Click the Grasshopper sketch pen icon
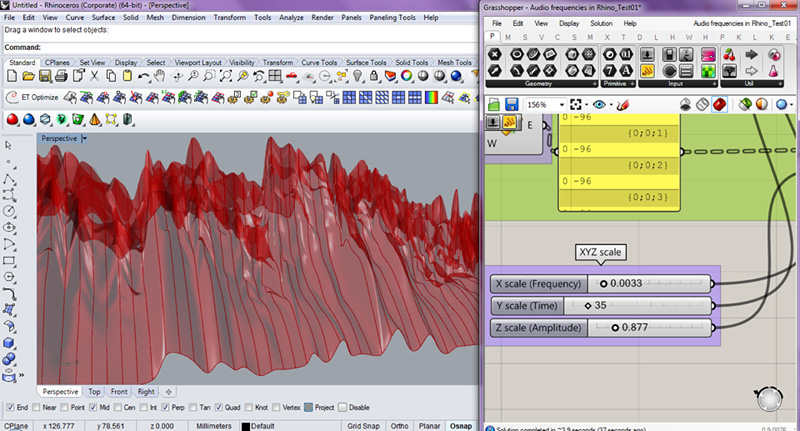 click(x=623, y=105)
